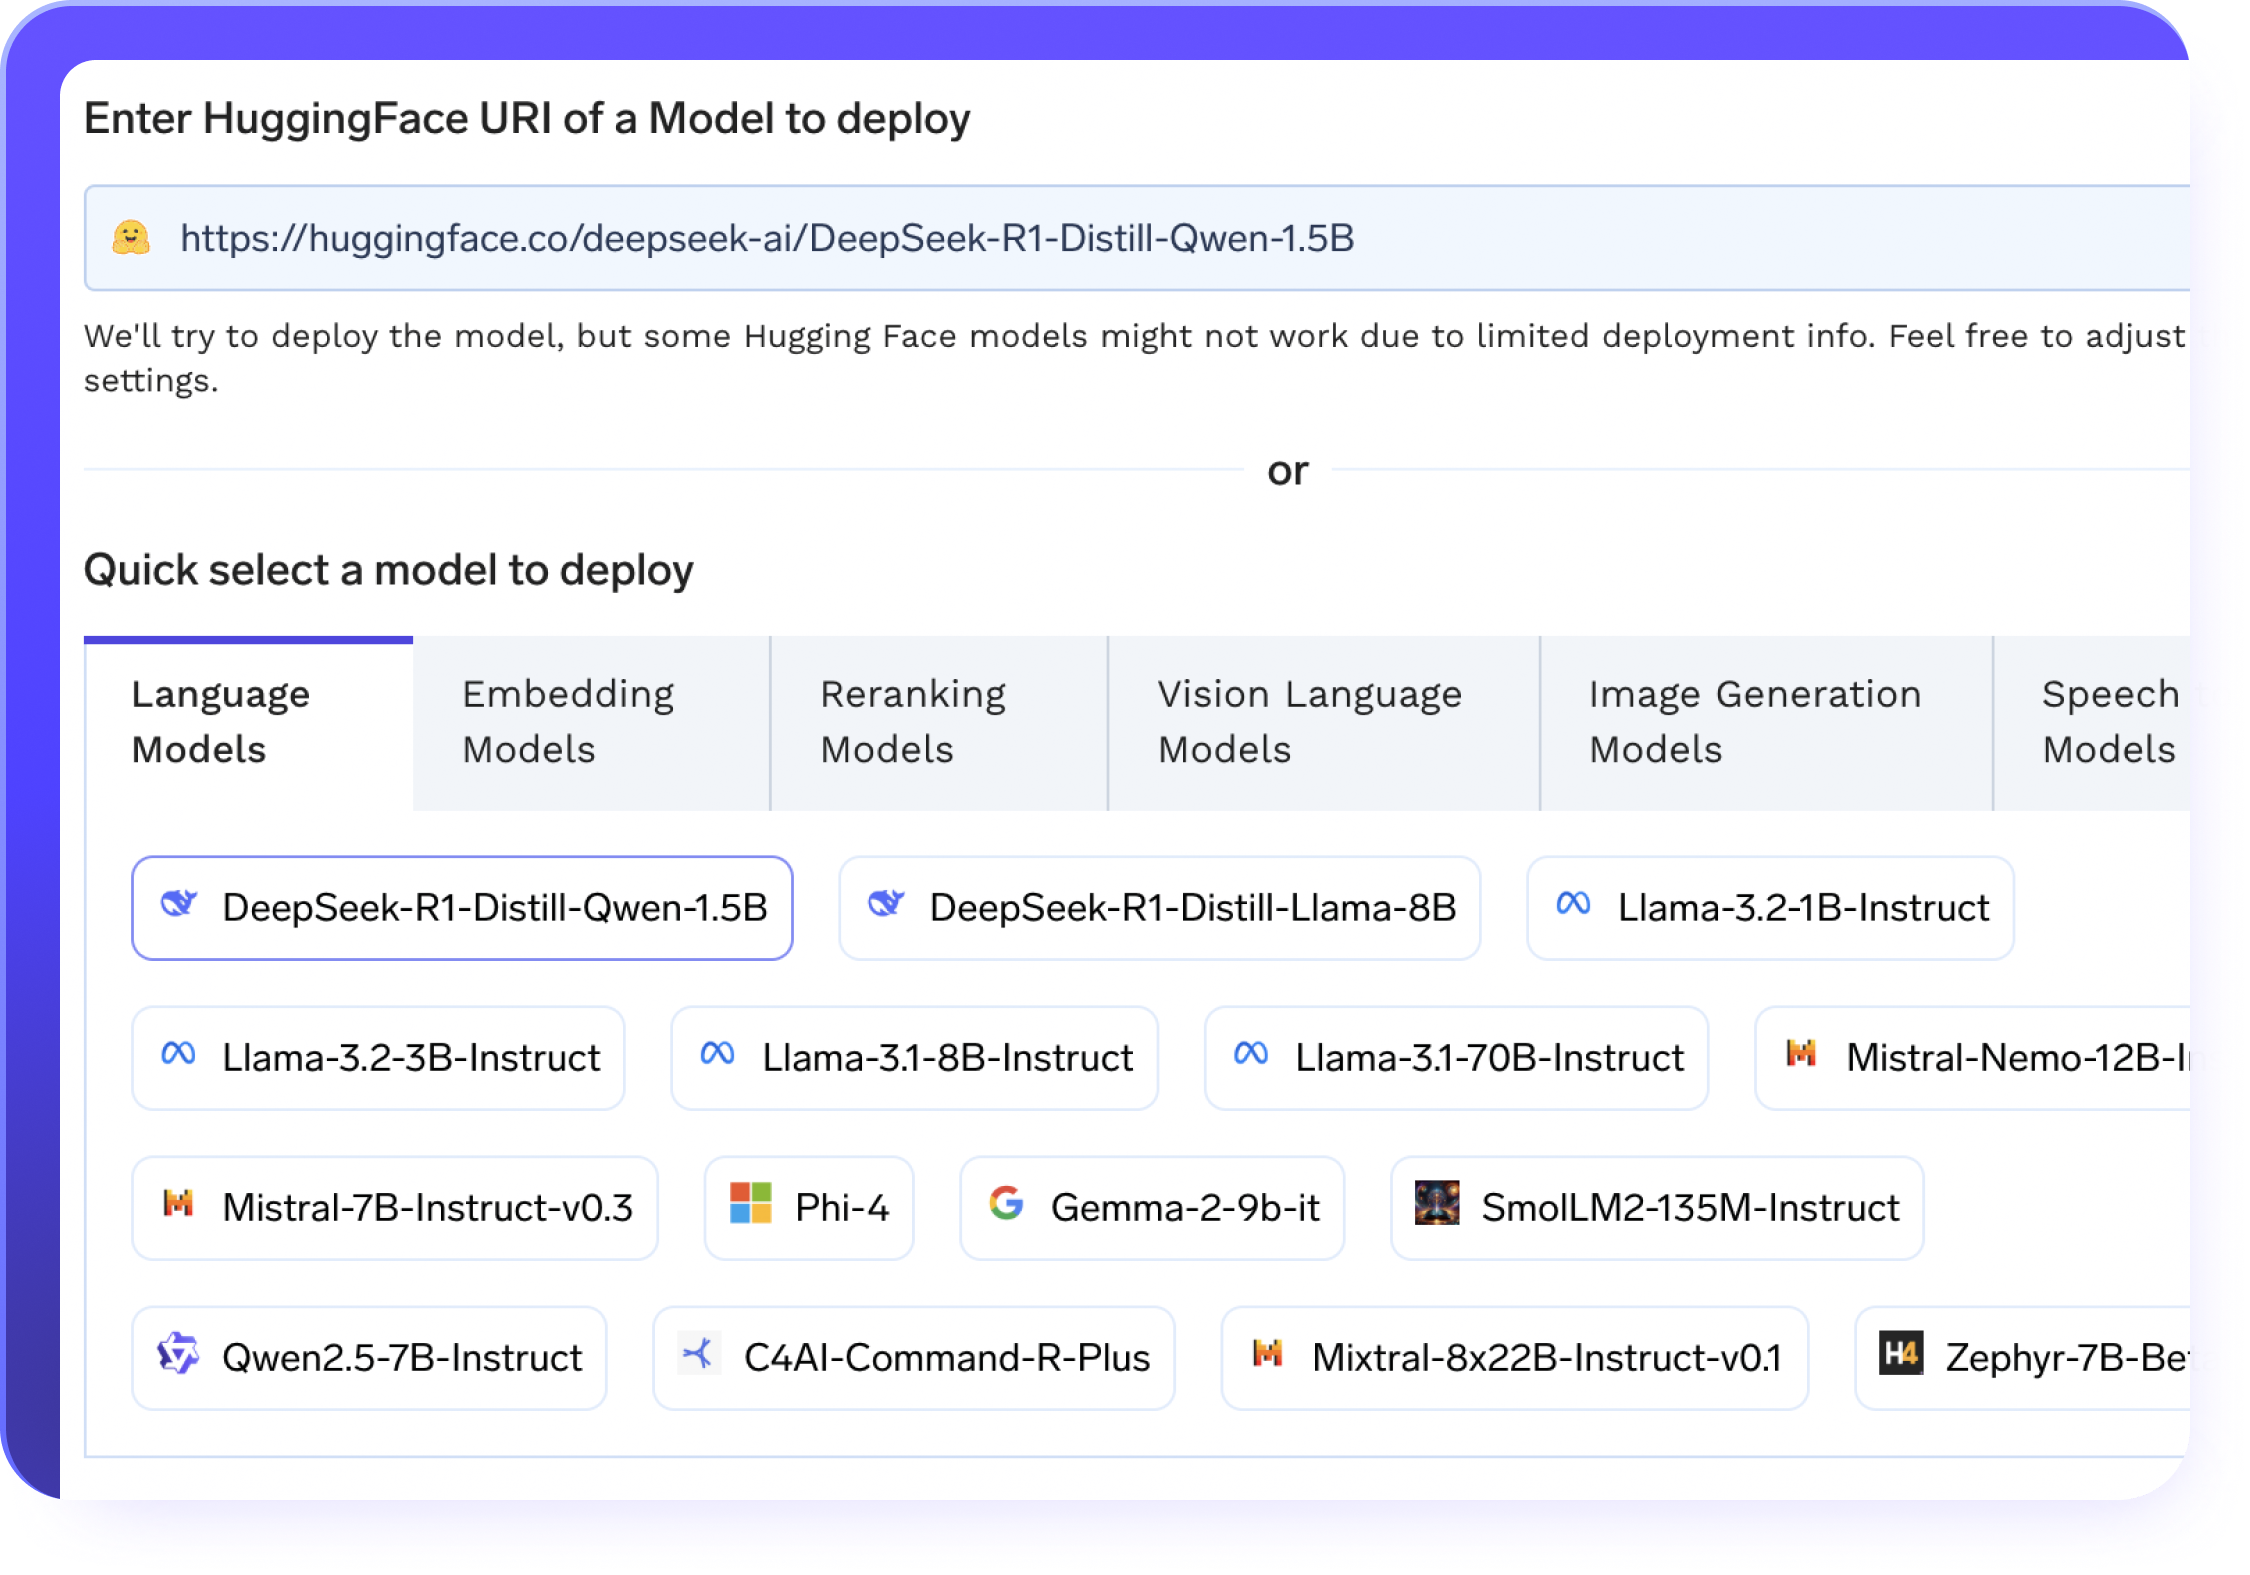The image size is (2250, 1575).
Task: Choose Llama-3.1-70B-Instruct model
Action: point(1457,1058)
